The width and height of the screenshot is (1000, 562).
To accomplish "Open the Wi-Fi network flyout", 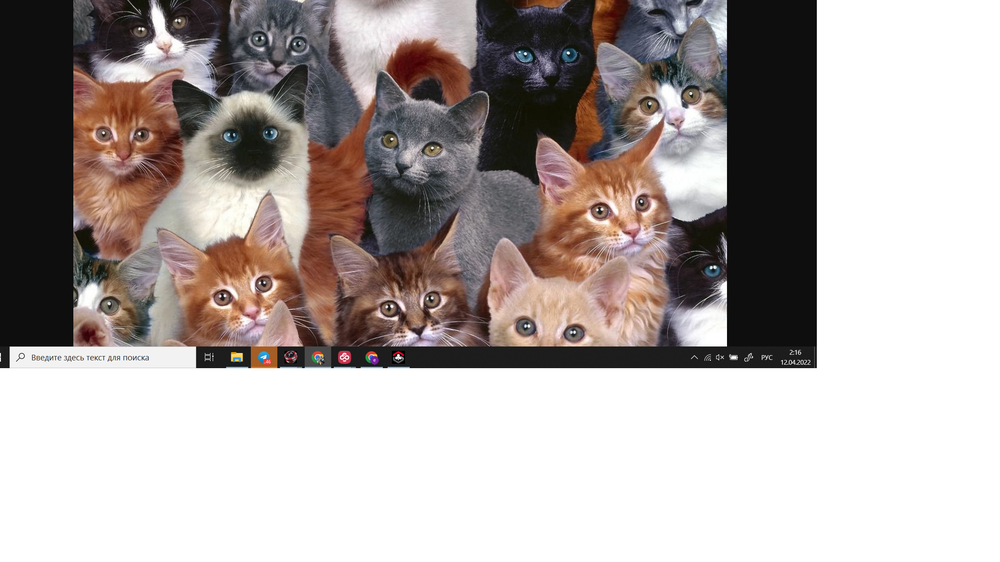I will pyautogui.click(x=707, y=357).
